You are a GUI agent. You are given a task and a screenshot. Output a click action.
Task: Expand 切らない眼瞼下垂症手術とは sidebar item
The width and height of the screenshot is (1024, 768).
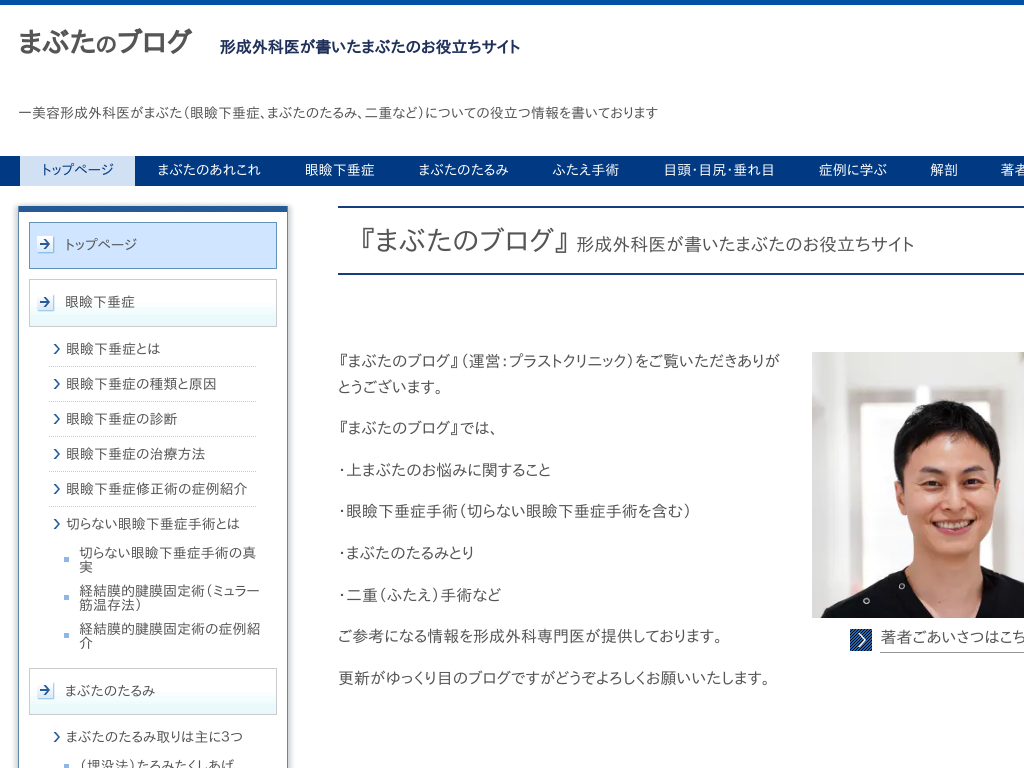click(x=153, y=524)
